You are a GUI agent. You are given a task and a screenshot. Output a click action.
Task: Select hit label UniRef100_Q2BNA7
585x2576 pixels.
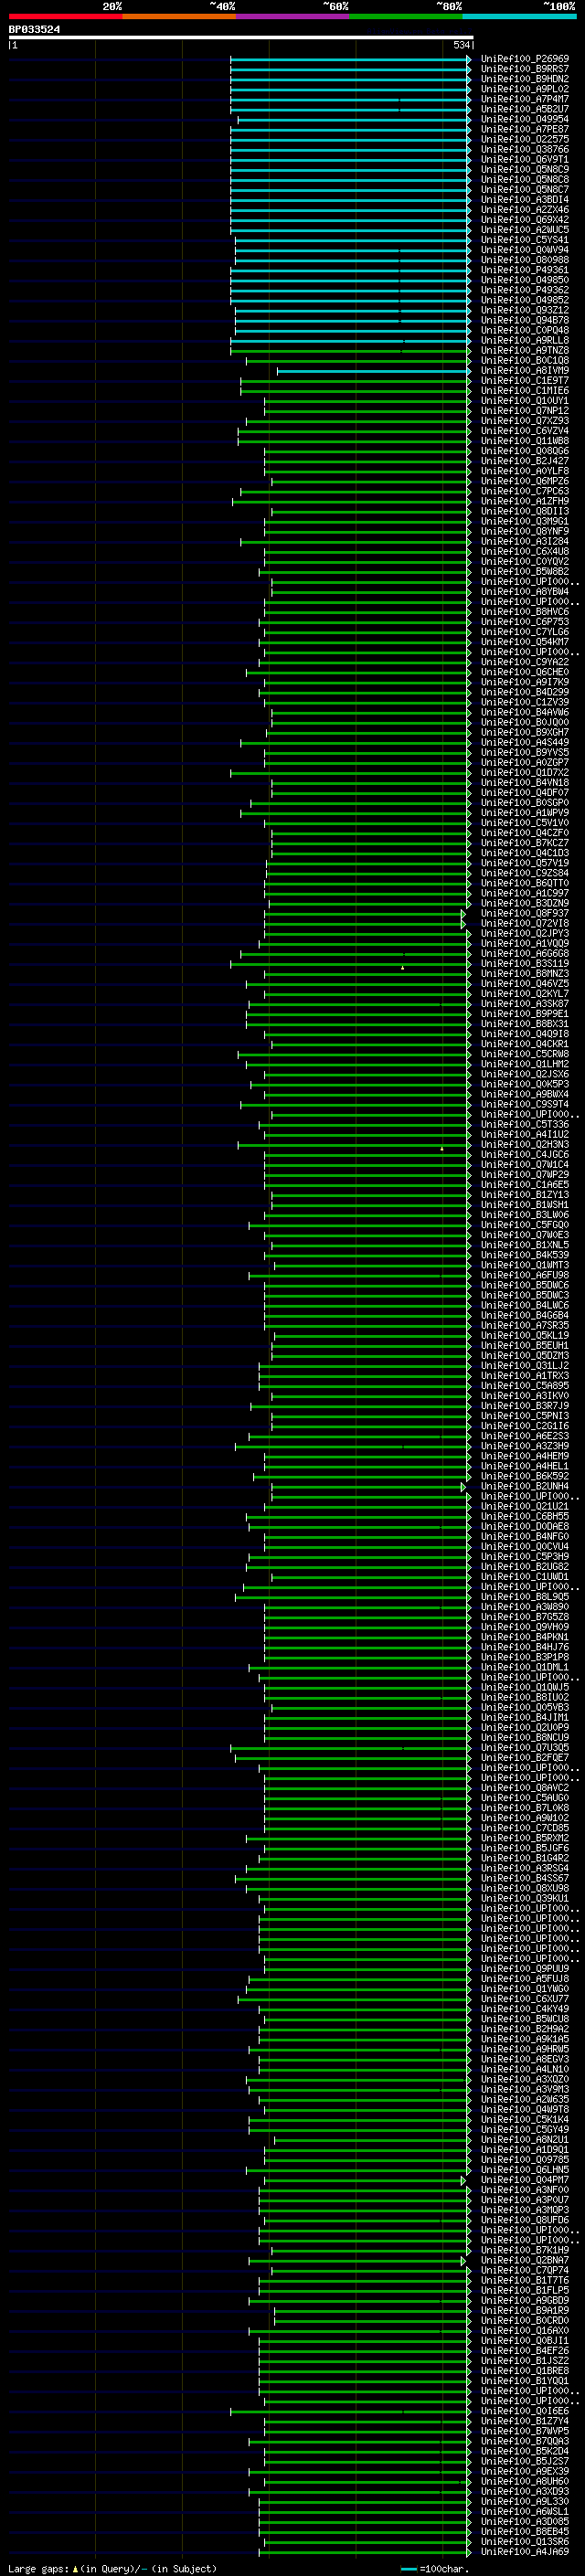[524, 2260]
